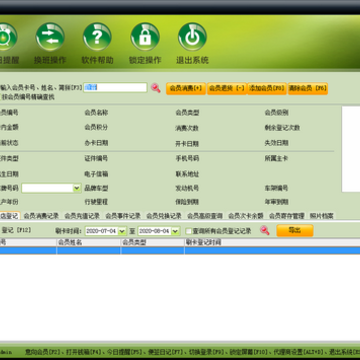Click the 发动机号 field label
Viewport: 360px width, 360px height.
coord(187,188)
